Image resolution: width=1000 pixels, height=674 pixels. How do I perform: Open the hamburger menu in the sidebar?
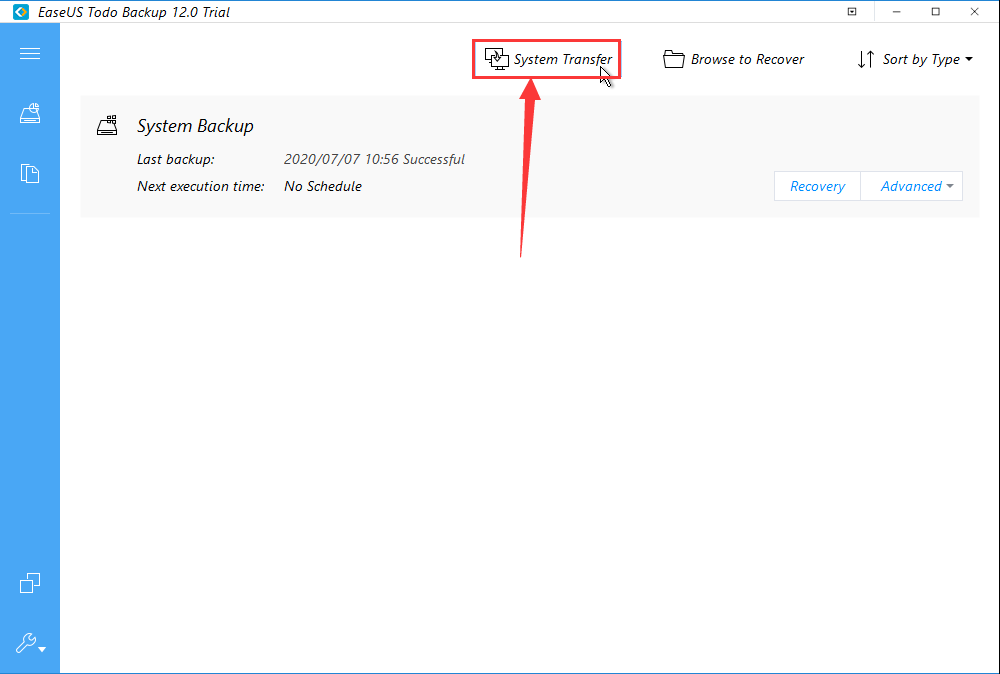(30, 53)
